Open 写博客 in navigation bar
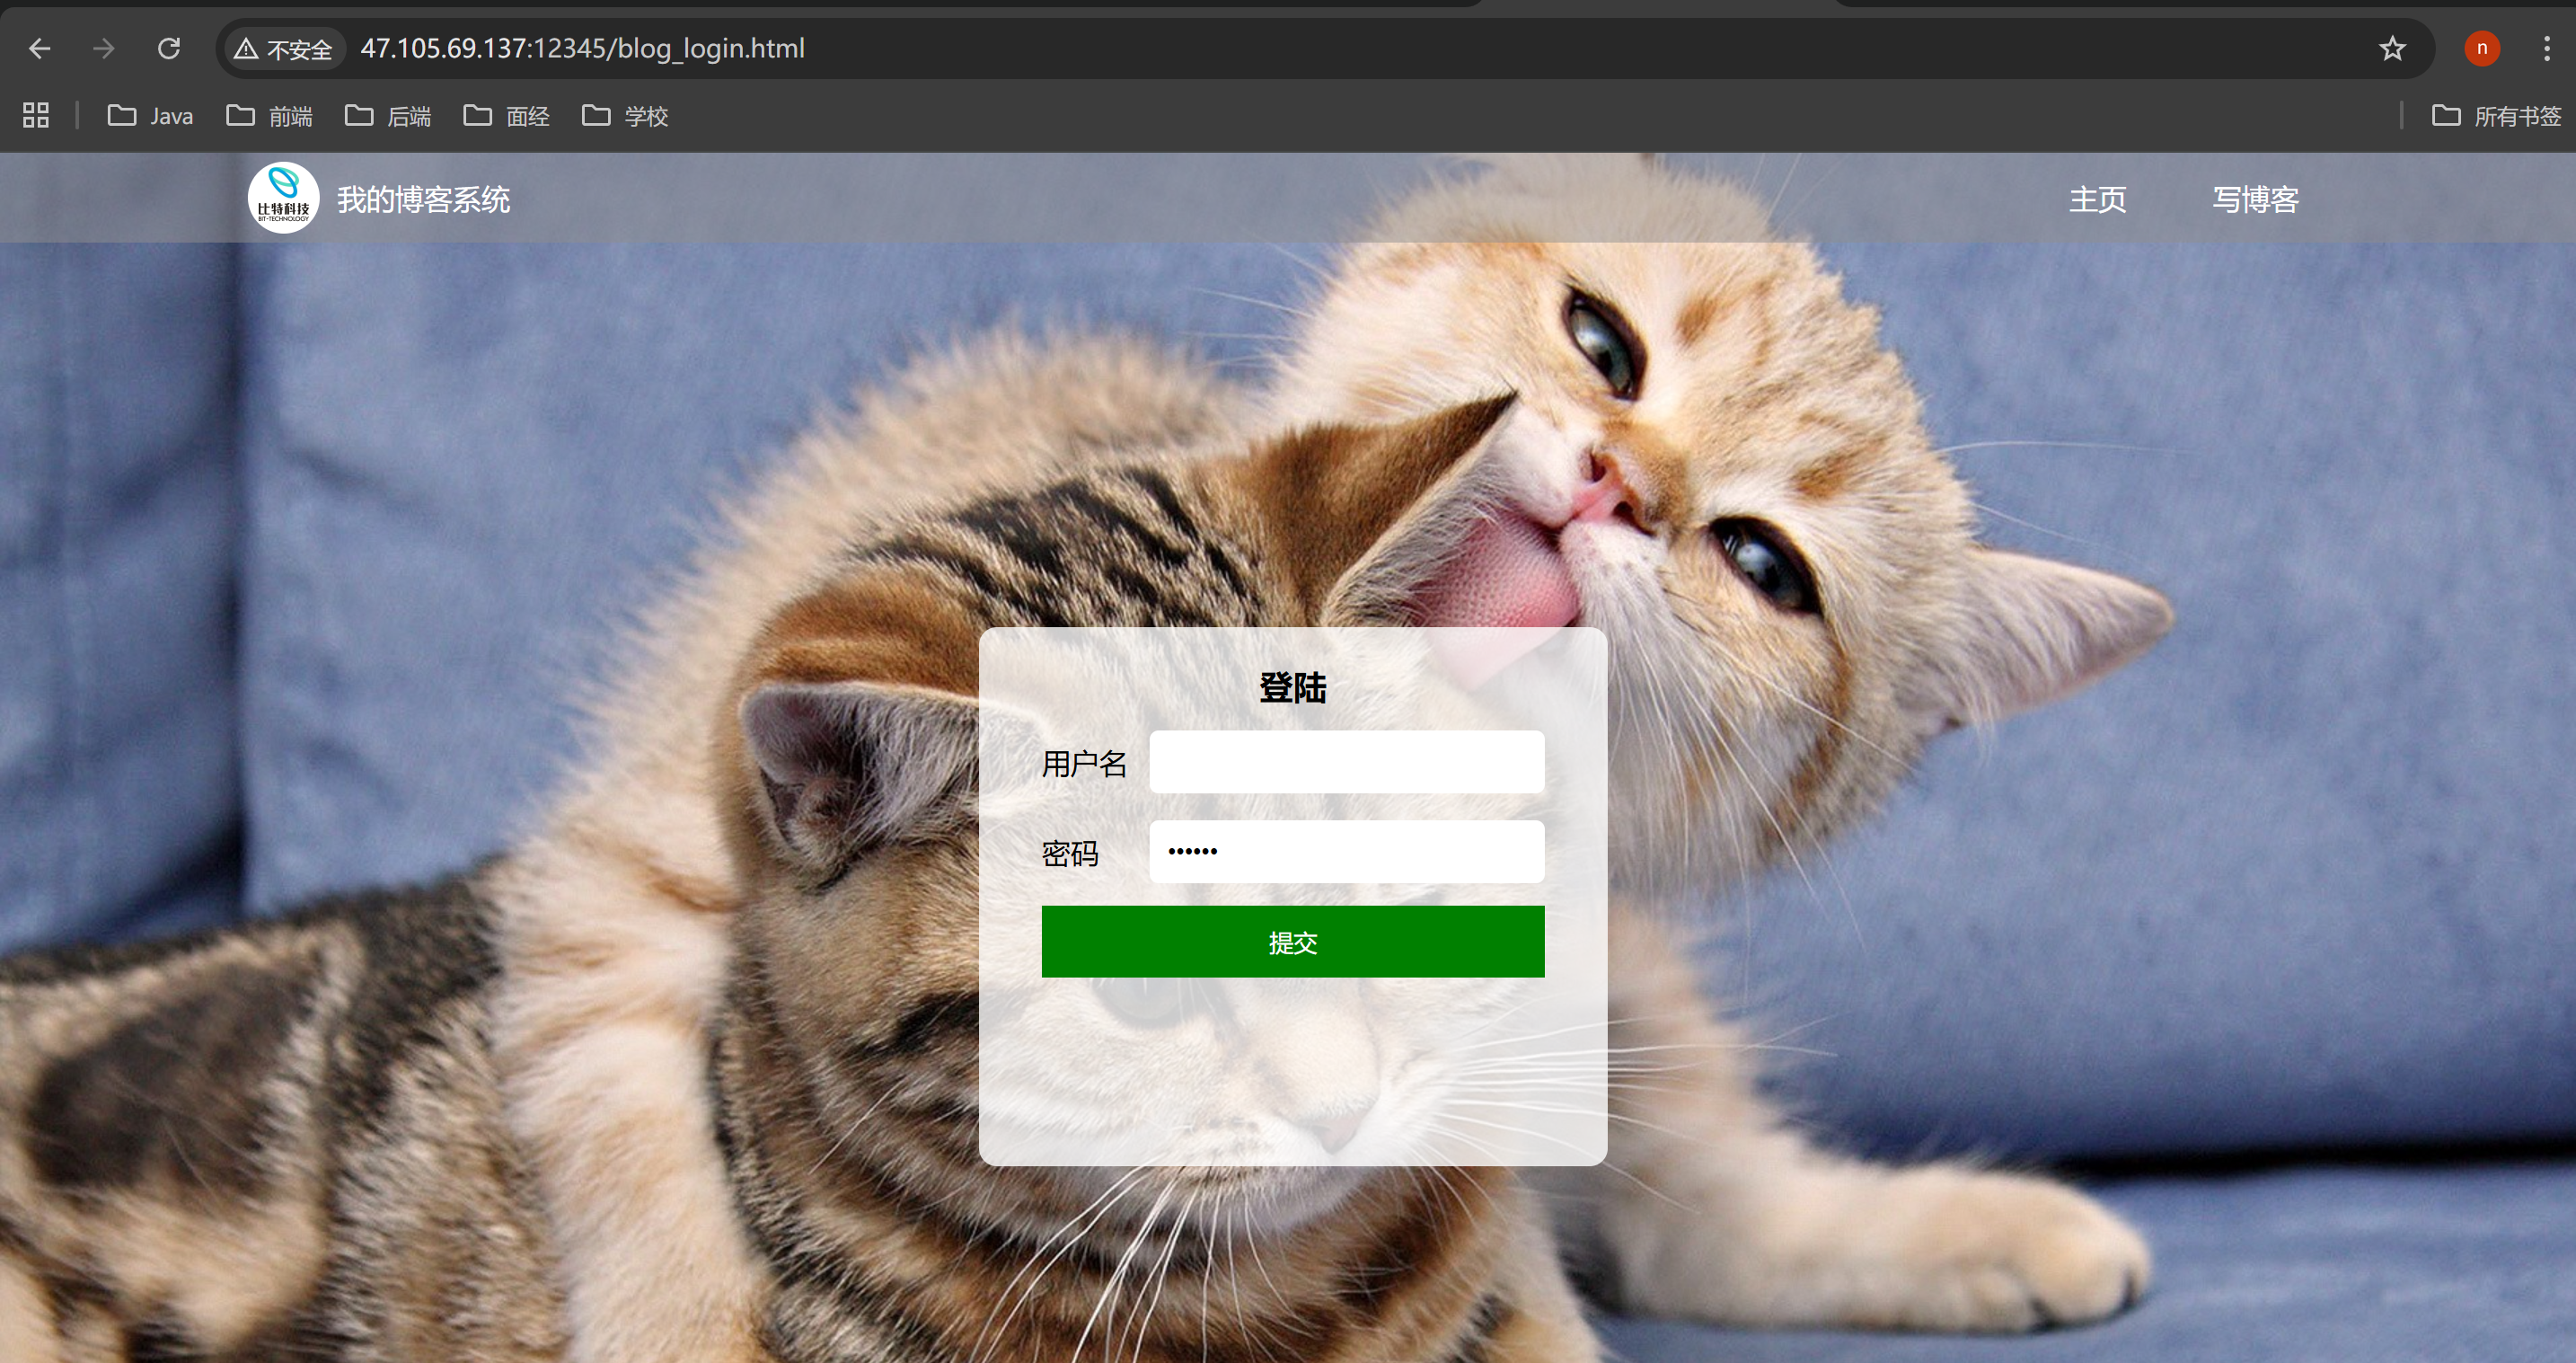This screenshot has height=1363, width=2576. [2256, 199]
